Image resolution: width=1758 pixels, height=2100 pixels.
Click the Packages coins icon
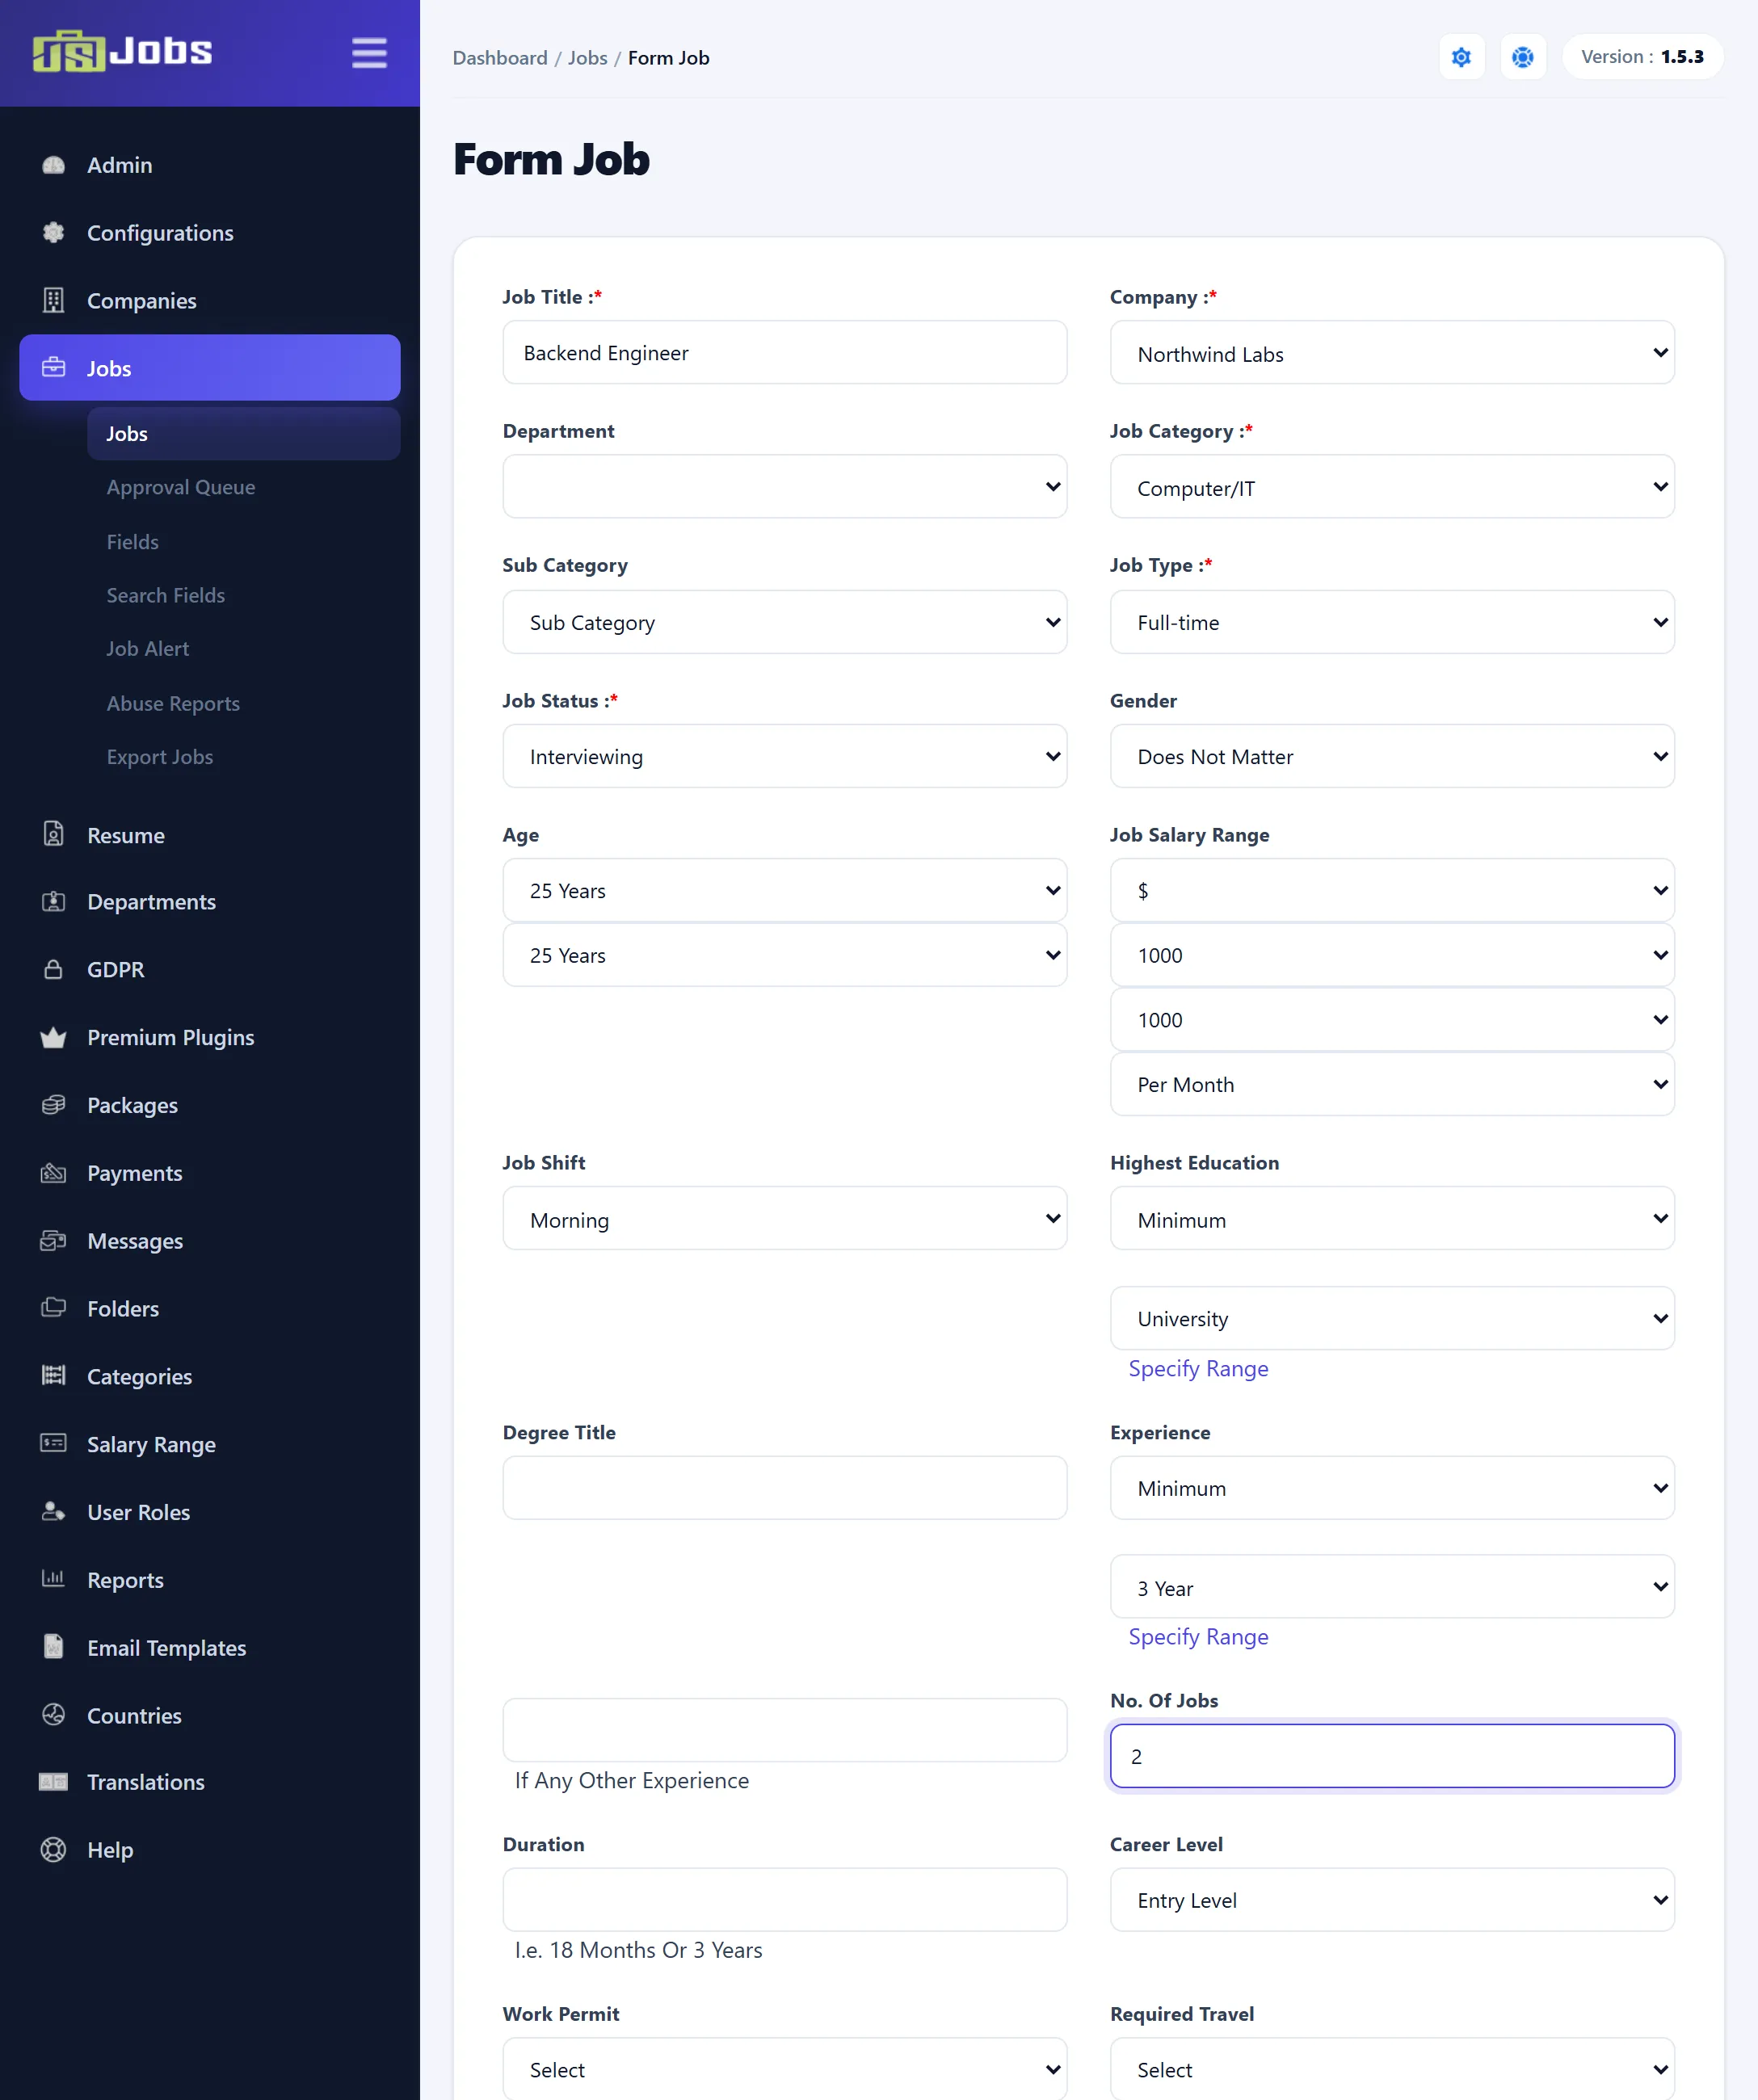(x=54, y=1105)
